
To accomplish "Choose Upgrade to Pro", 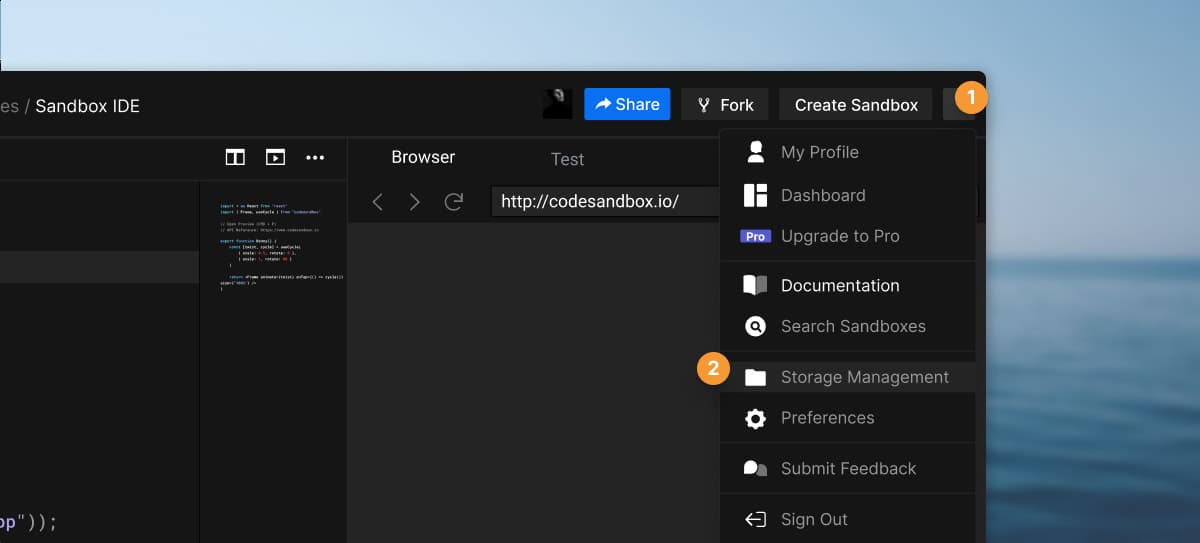I will (839, 236).
